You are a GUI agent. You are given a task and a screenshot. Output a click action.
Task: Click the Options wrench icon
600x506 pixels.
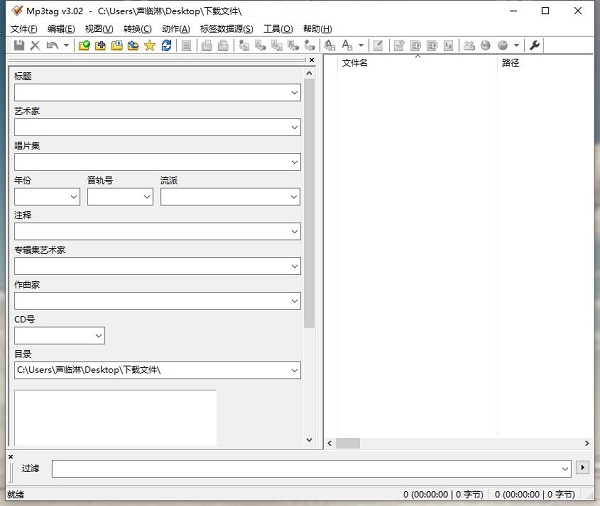point(535,45)
